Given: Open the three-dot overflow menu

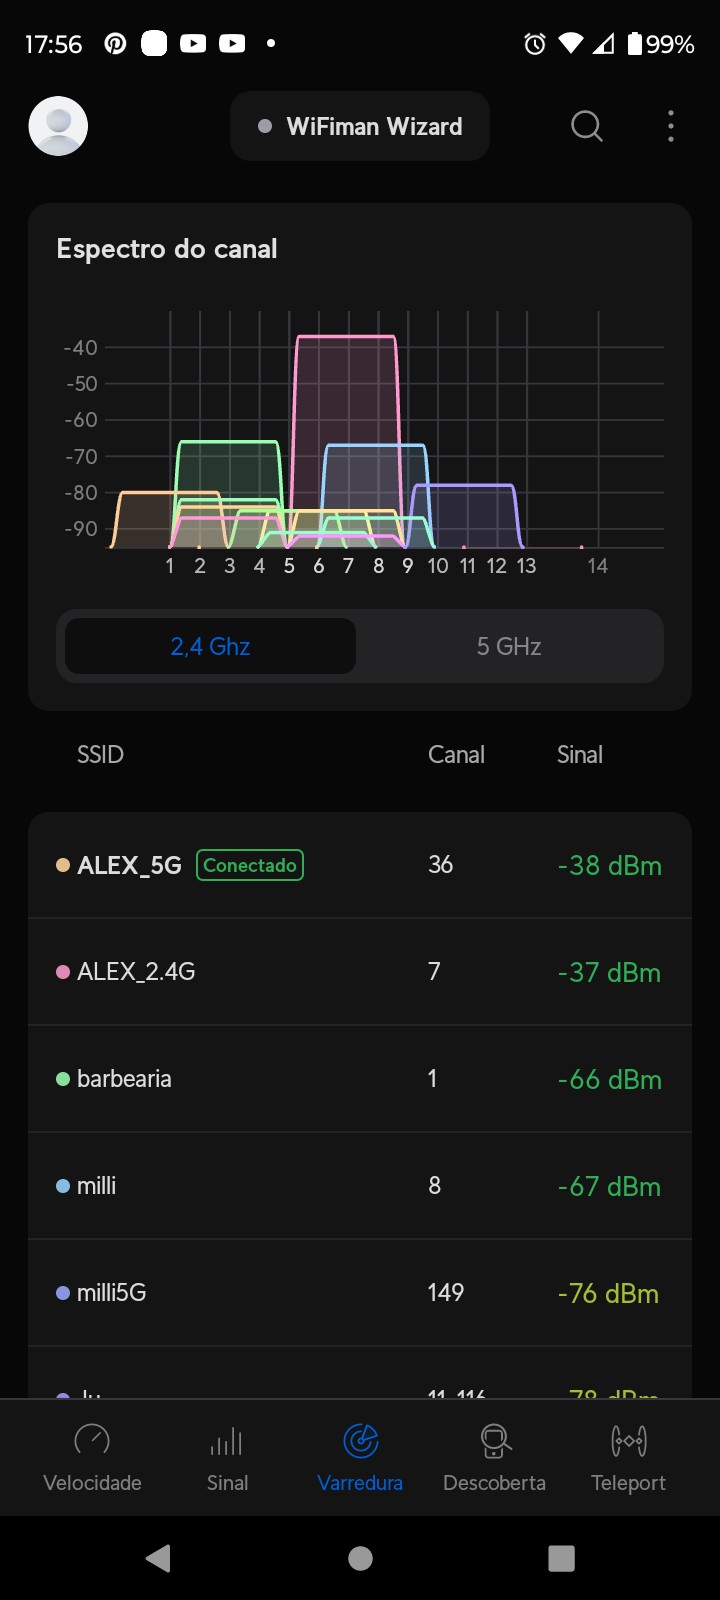Looking at the screenshot, I should [x=671, y=126].
